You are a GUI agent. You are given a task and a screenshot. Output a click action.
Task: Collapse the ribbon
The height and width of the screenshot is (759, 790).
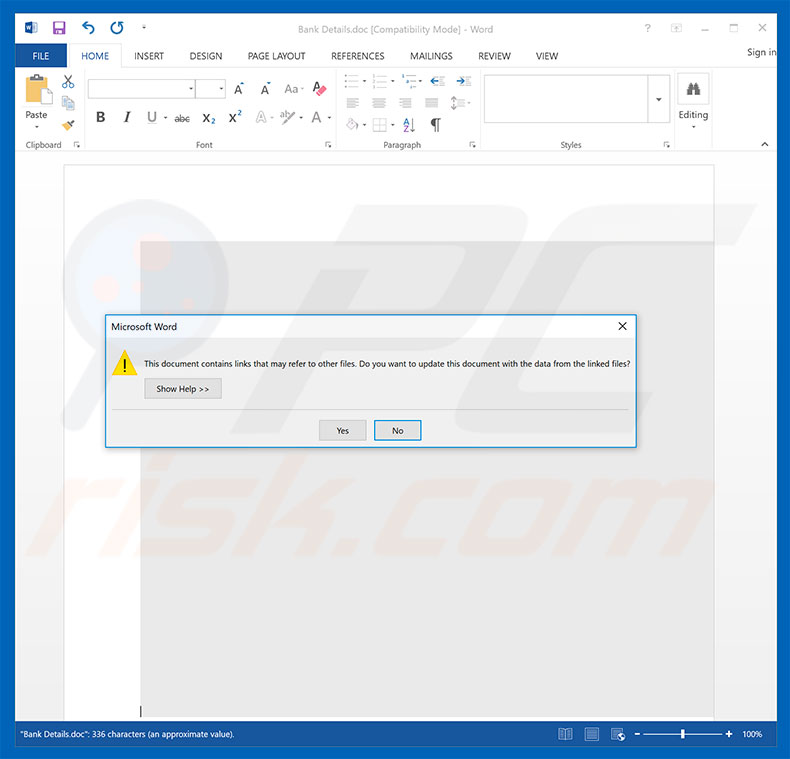[764, 144]
